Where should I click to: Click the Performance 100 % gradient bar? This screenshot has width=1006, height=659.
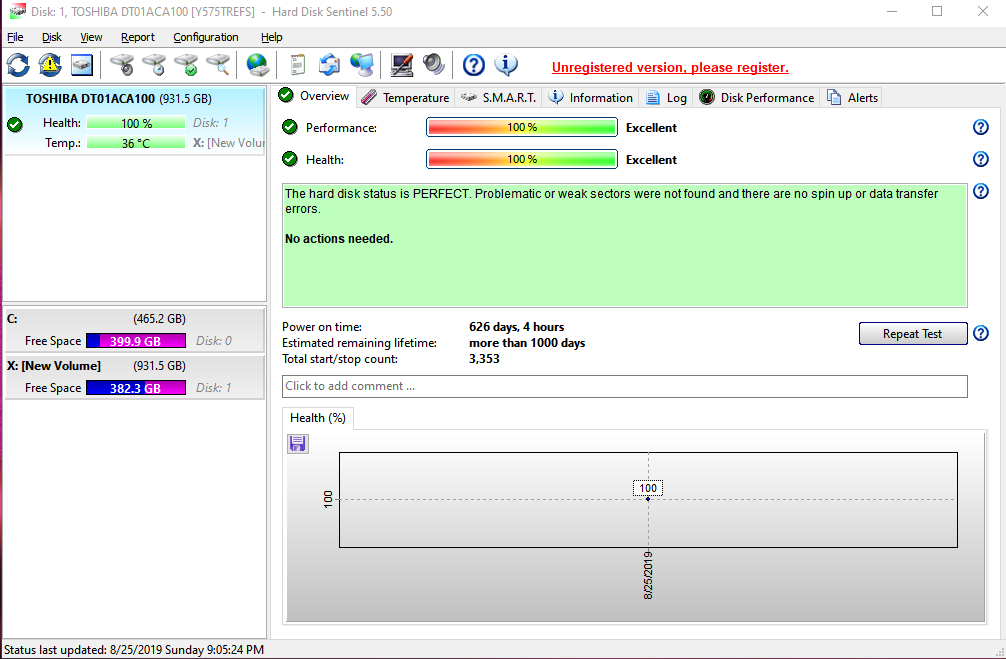tap(522, 127)
